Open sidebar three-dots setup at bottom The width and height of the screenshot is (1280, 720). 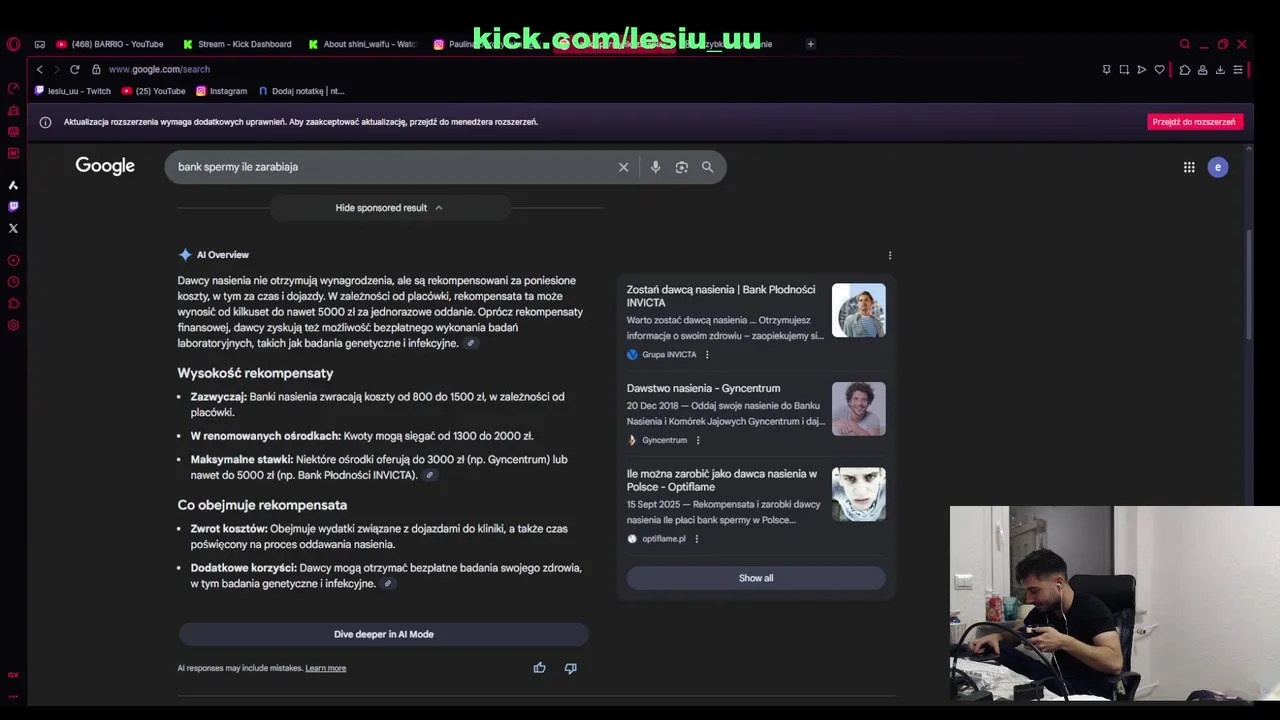13,697
